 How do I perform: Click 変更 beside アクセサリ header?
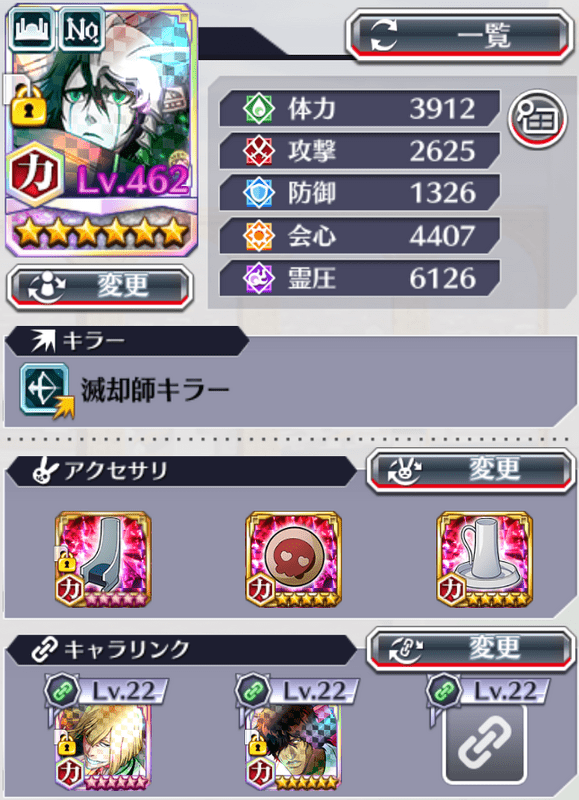point(470,470)
